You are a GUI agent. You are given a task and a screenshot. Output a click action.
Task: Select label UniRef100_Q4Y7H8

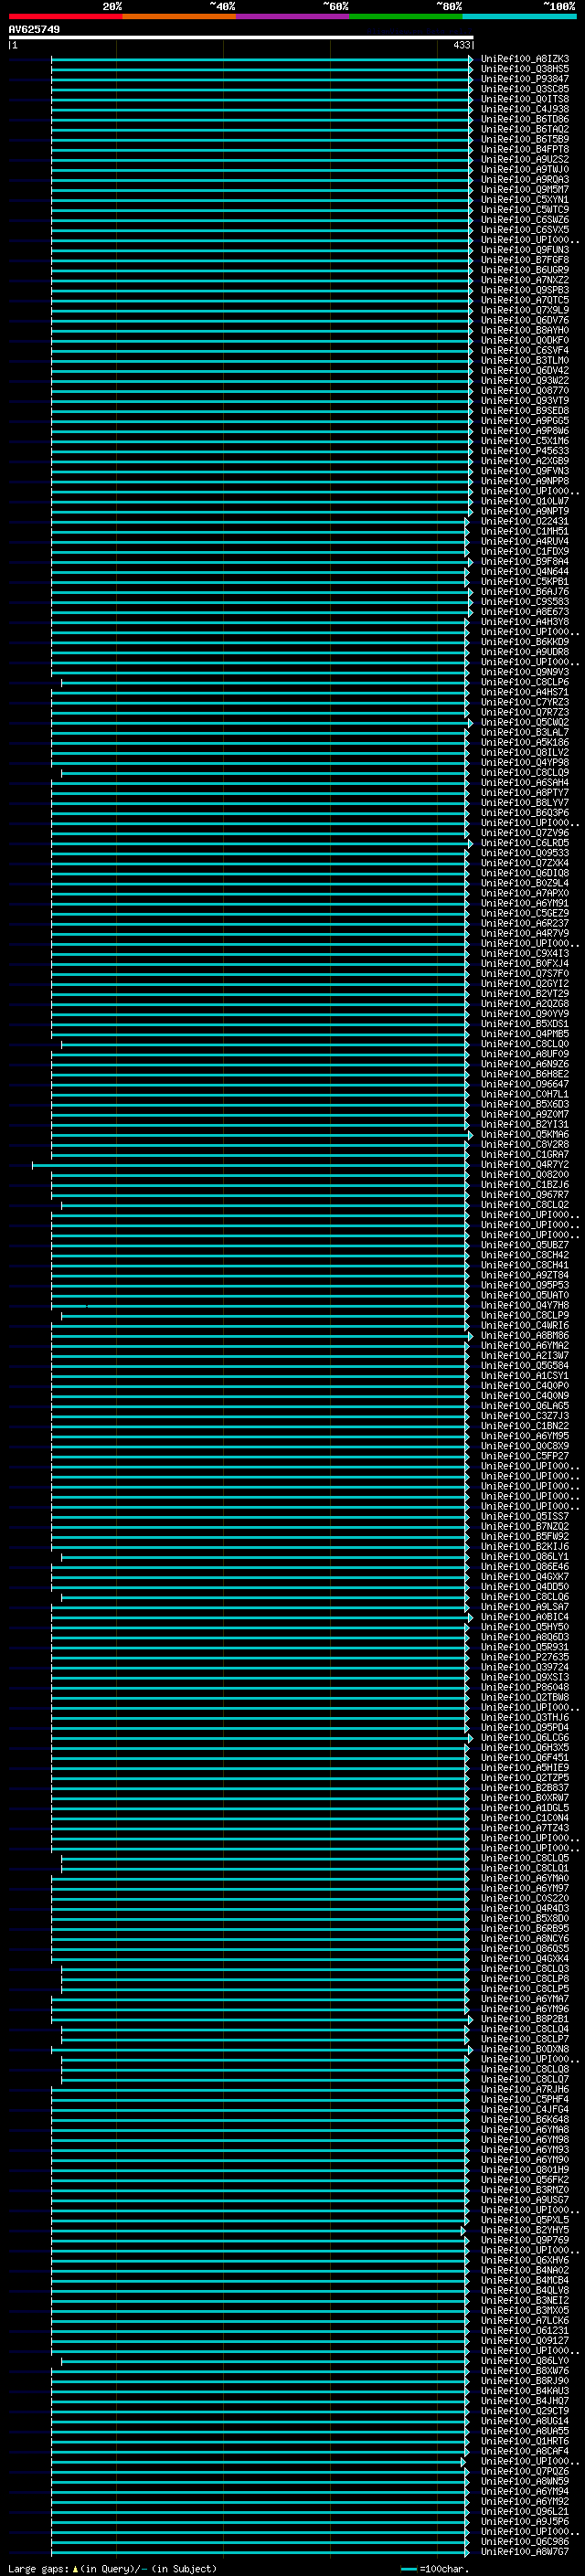(525, 1305)
